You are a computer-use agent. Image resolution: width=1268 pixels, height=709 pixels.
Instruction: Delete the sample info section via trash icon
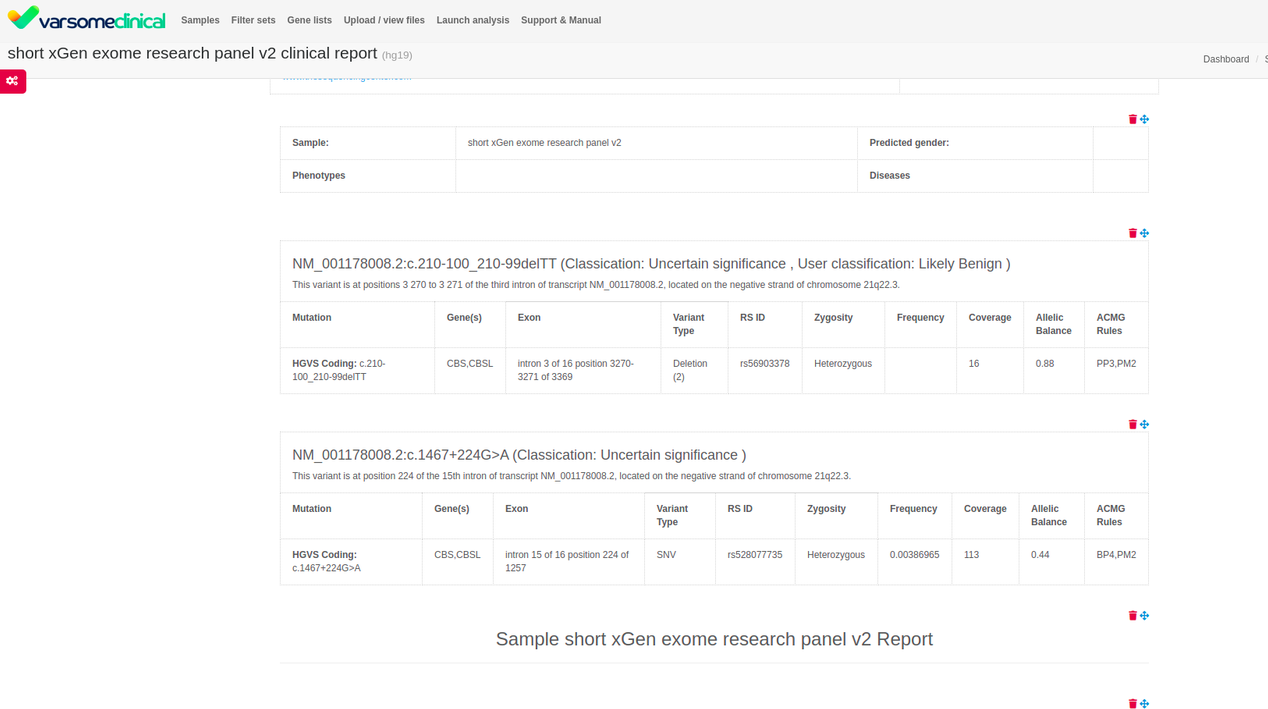pos(1132,119)
